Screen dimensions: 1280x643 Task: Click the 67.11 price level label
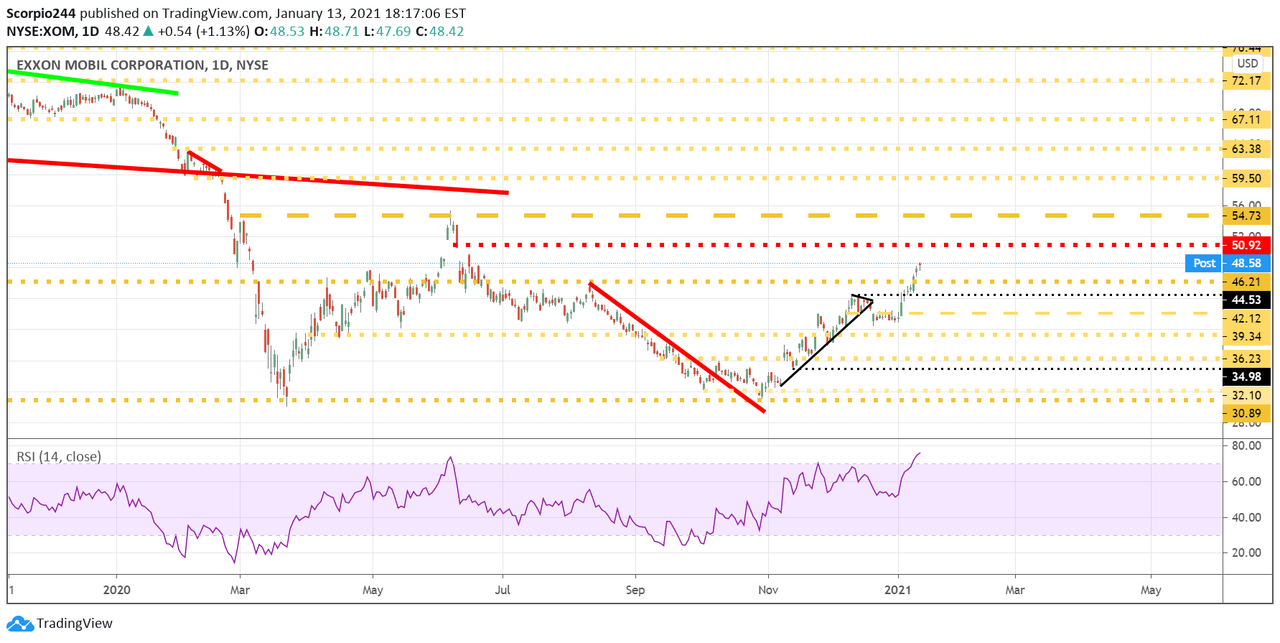click(1246, 119)
